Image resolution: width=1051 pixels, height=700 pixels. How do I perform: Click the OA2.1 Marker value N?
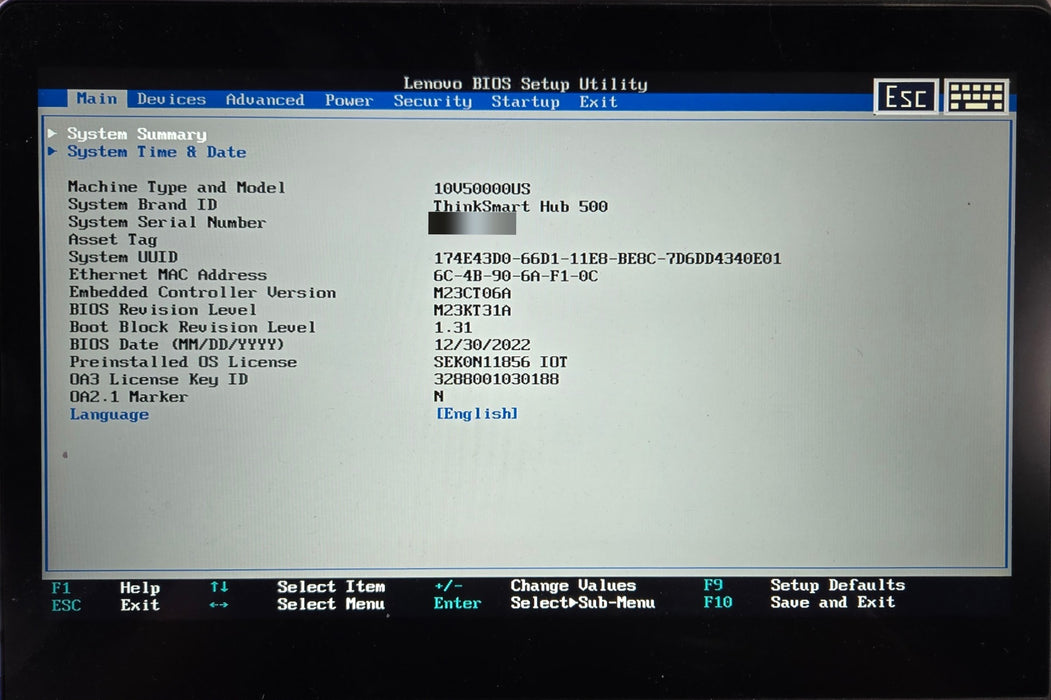[438, 396]
